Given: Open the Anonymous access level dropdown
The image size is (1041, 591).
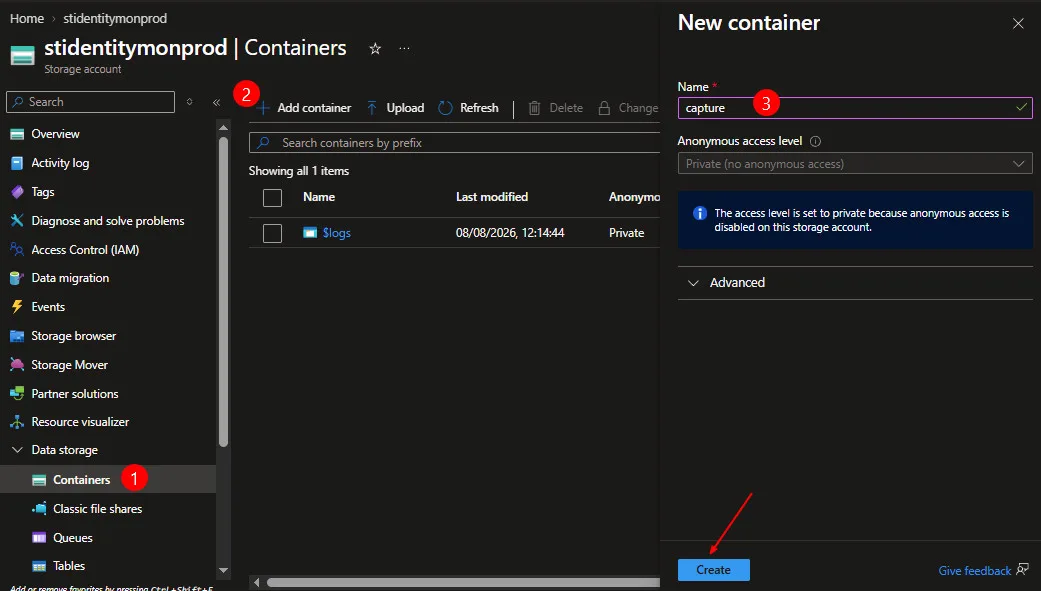Looking at the screenshot, I should [x=855, y=163].
